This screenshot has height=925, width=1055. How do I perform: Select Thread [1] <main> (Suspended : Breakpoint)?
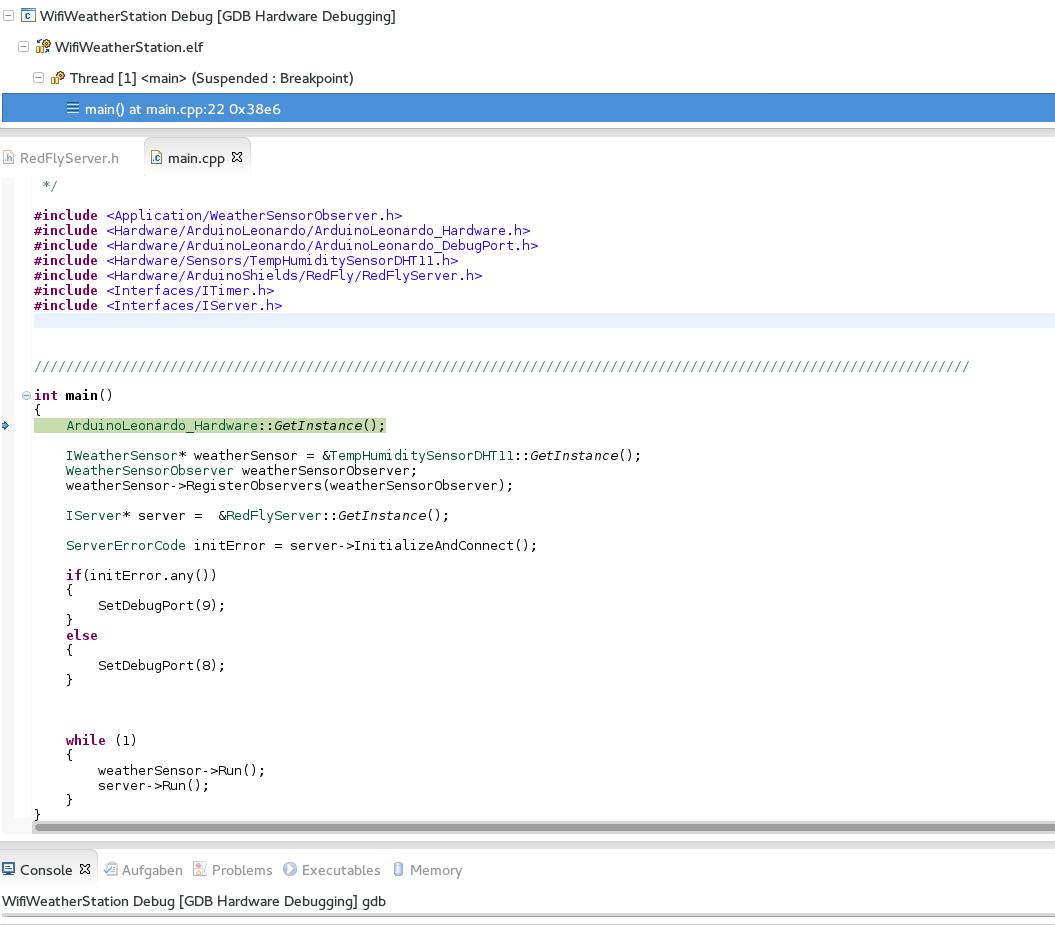click(211, 78)
